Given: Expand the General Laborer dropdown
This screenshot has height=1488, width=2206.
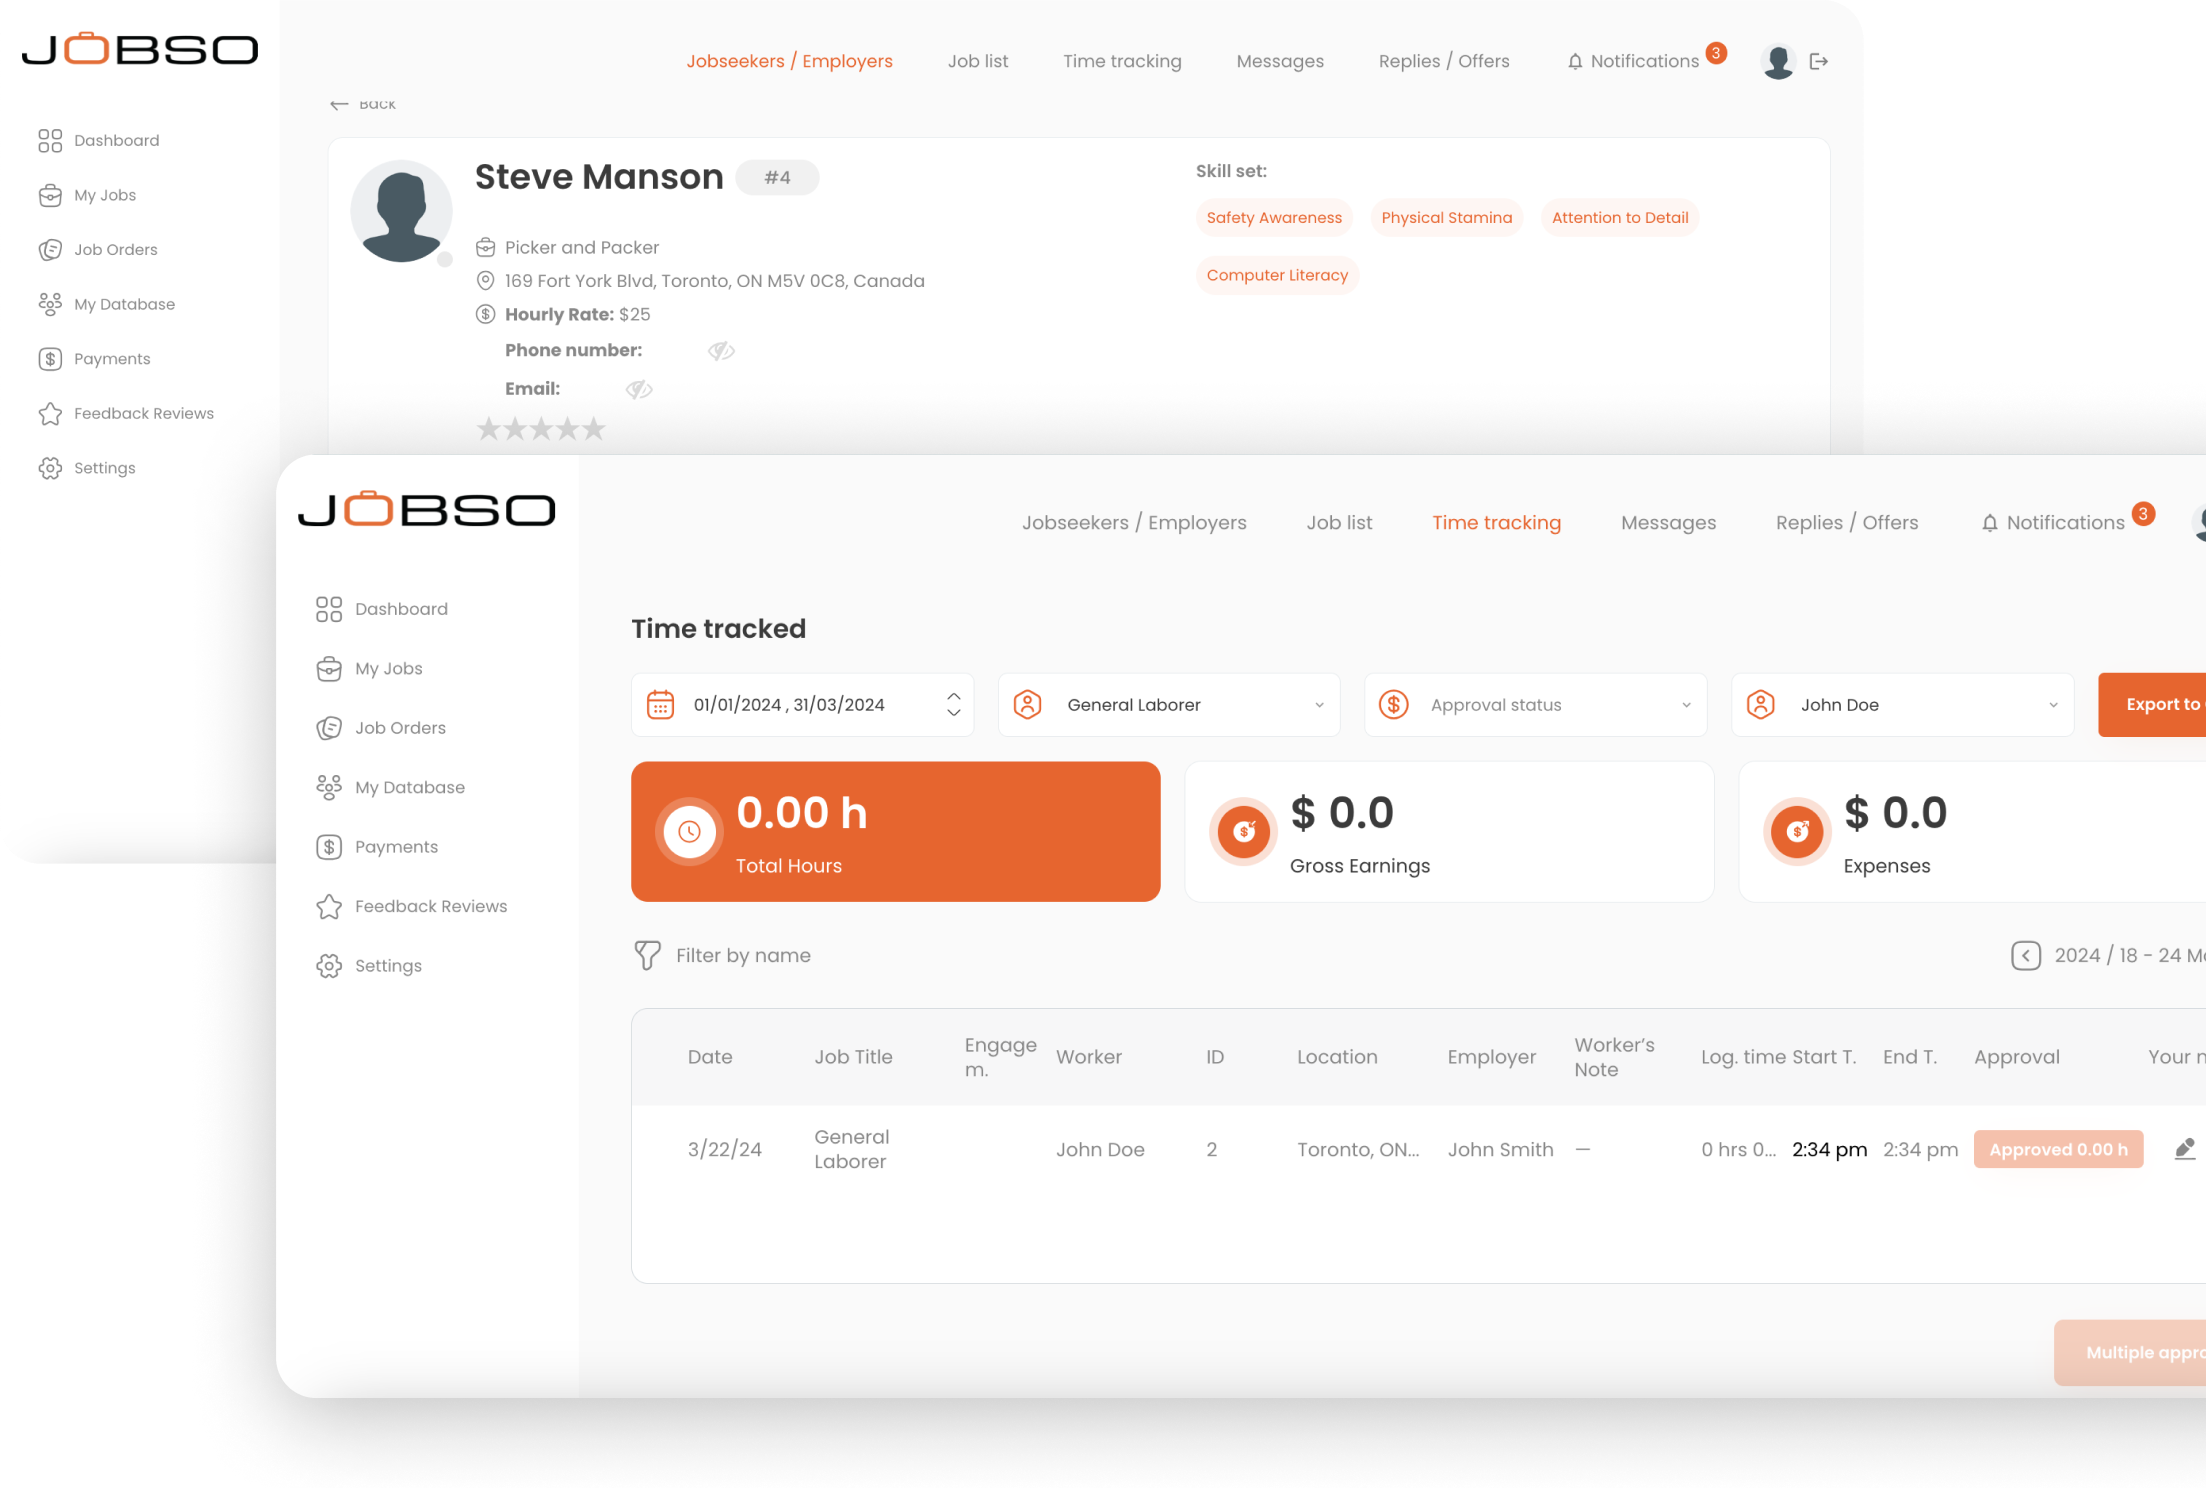Looking at the screenshot, I should coord(1318,705).
